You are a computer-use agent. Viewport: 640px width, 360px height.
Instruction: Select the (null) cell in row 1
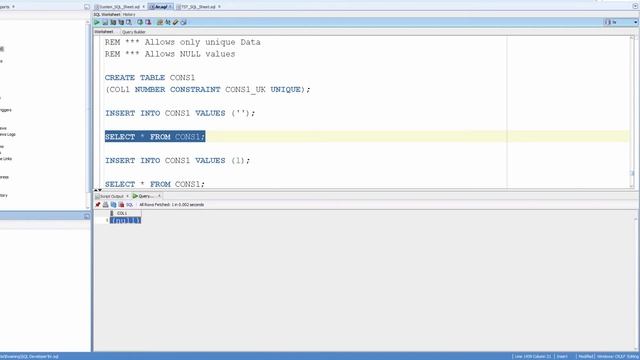coord(125,220)
